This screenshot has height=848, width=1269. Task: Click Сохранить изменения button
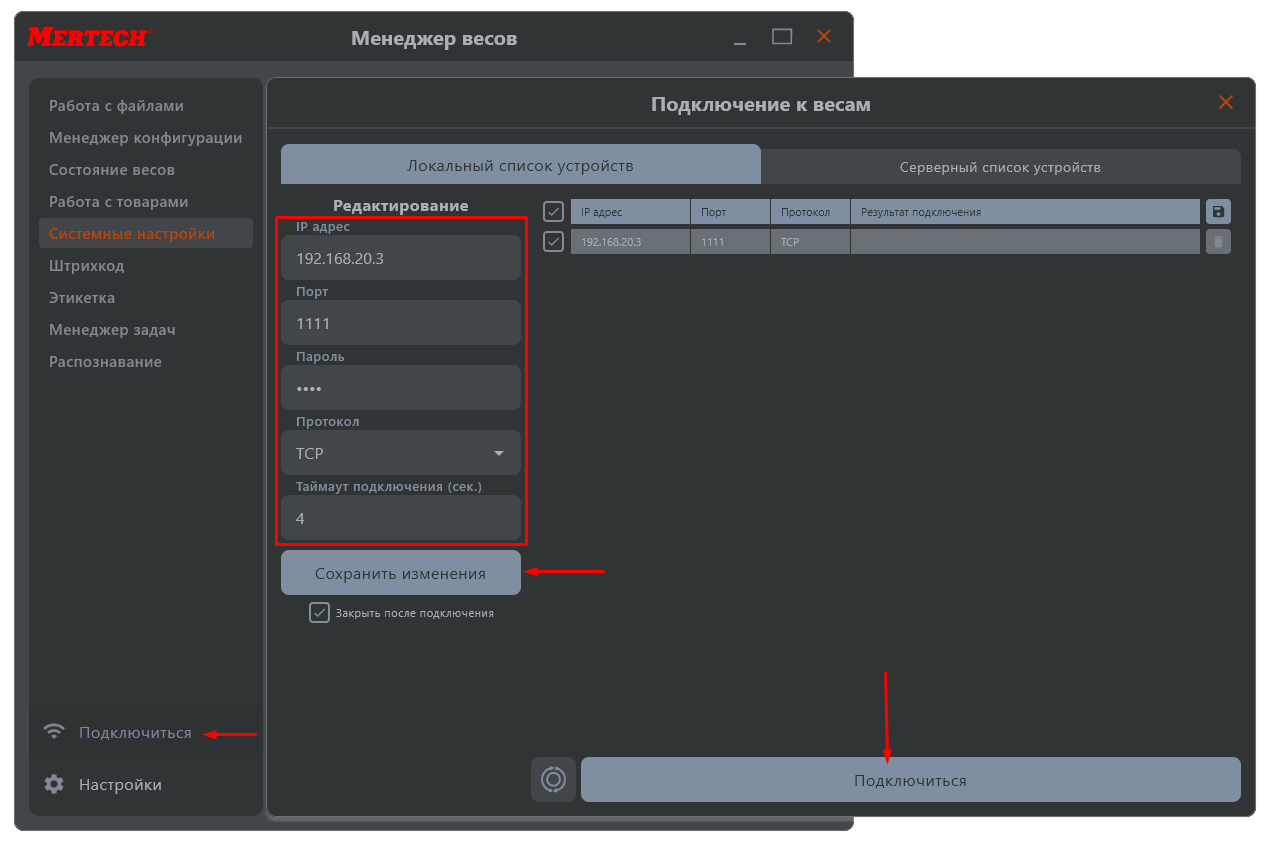pos(400,573)
